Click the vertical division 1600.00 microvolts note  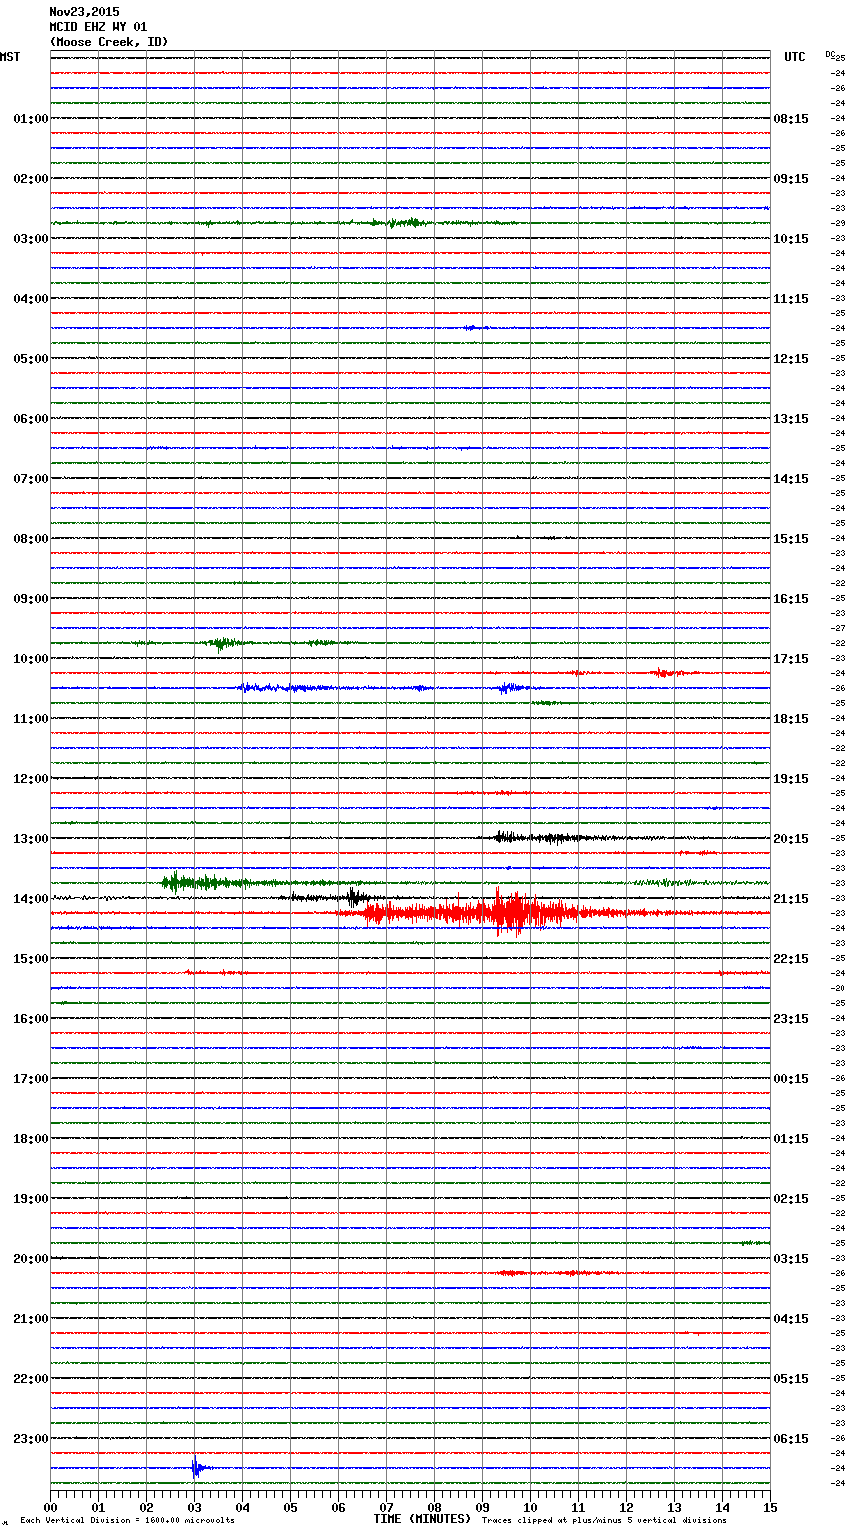(x=127, y=1521)
